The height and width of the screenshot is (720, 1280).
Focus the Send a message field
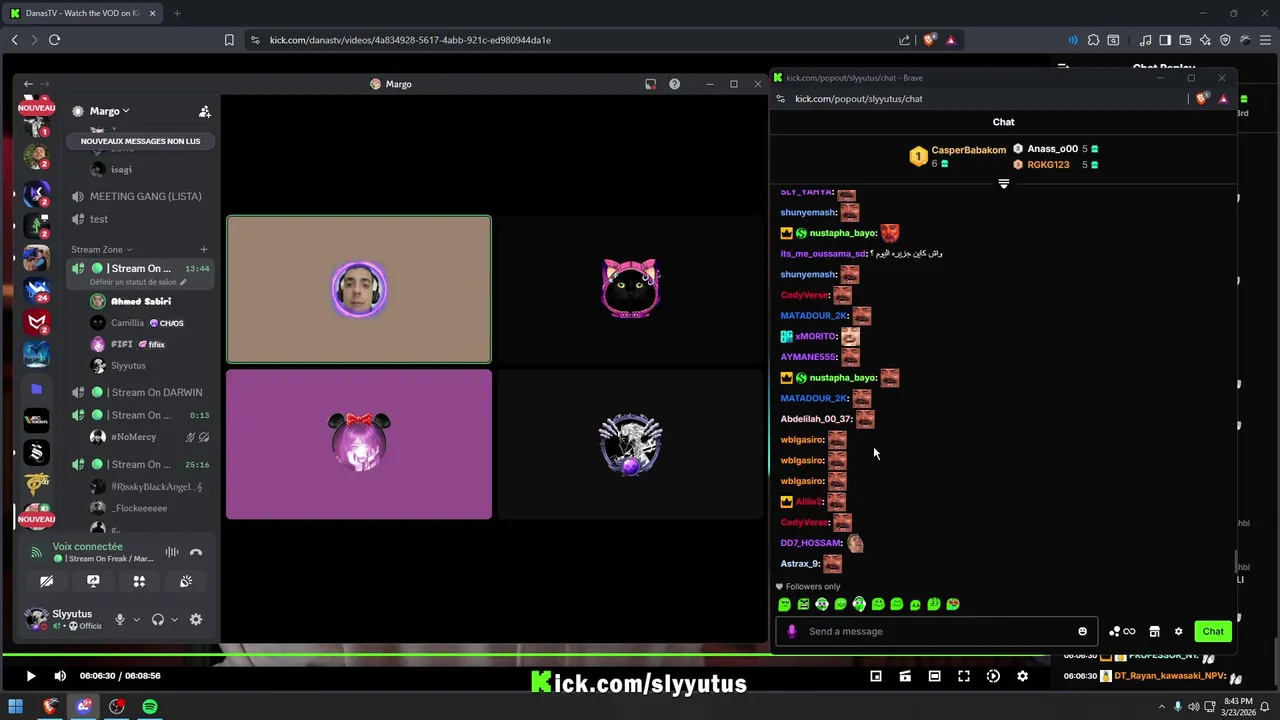(x=936, y=631)
